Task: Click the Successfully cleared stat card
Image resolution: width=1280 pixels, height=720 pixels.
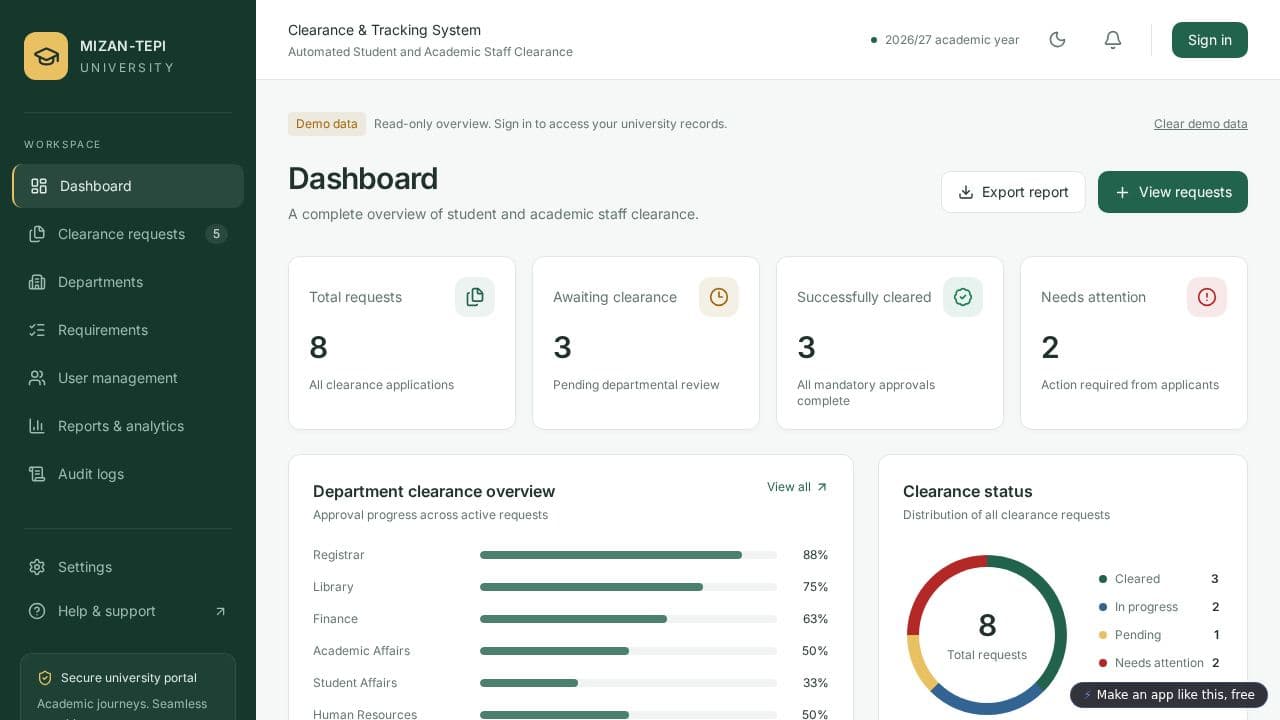Action: (x=890, y=343)
